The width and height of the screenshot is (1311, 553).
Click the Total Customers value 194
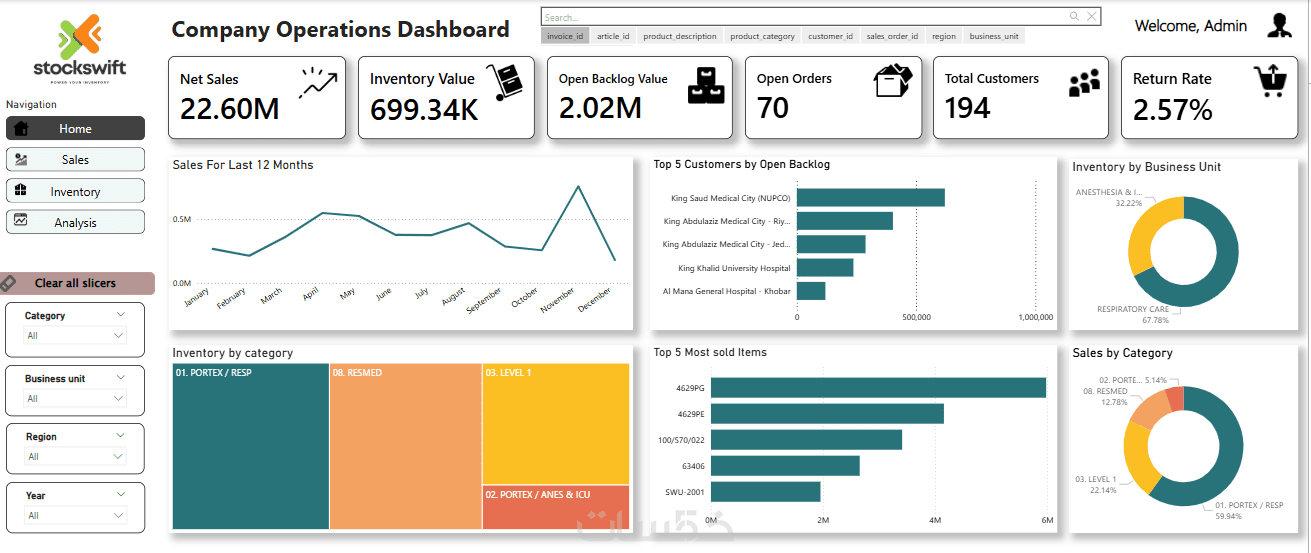967,107
